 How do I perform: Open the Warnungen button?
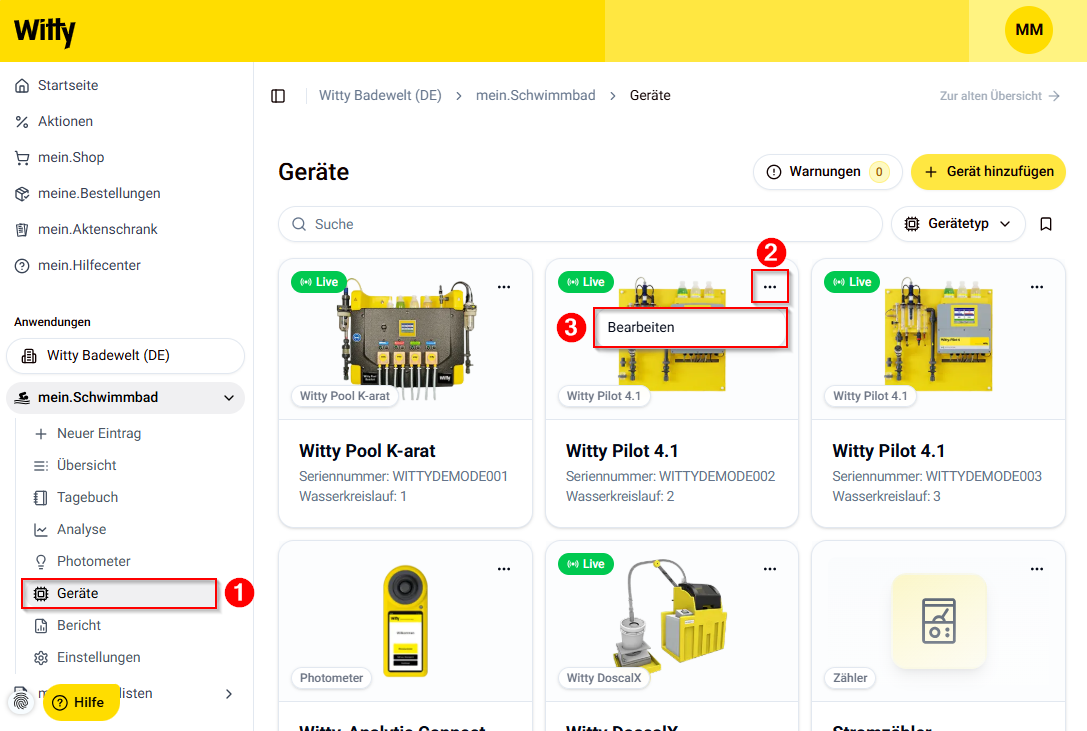click(828, 172)
